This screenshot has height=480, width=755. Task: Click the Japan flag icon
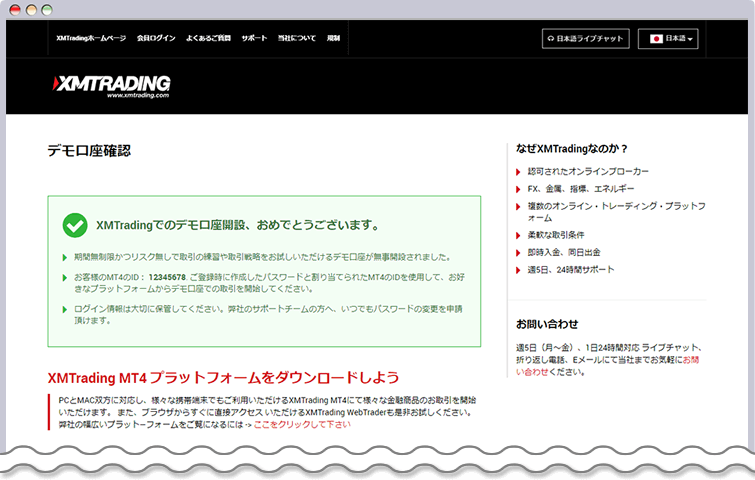pos(656,39)
